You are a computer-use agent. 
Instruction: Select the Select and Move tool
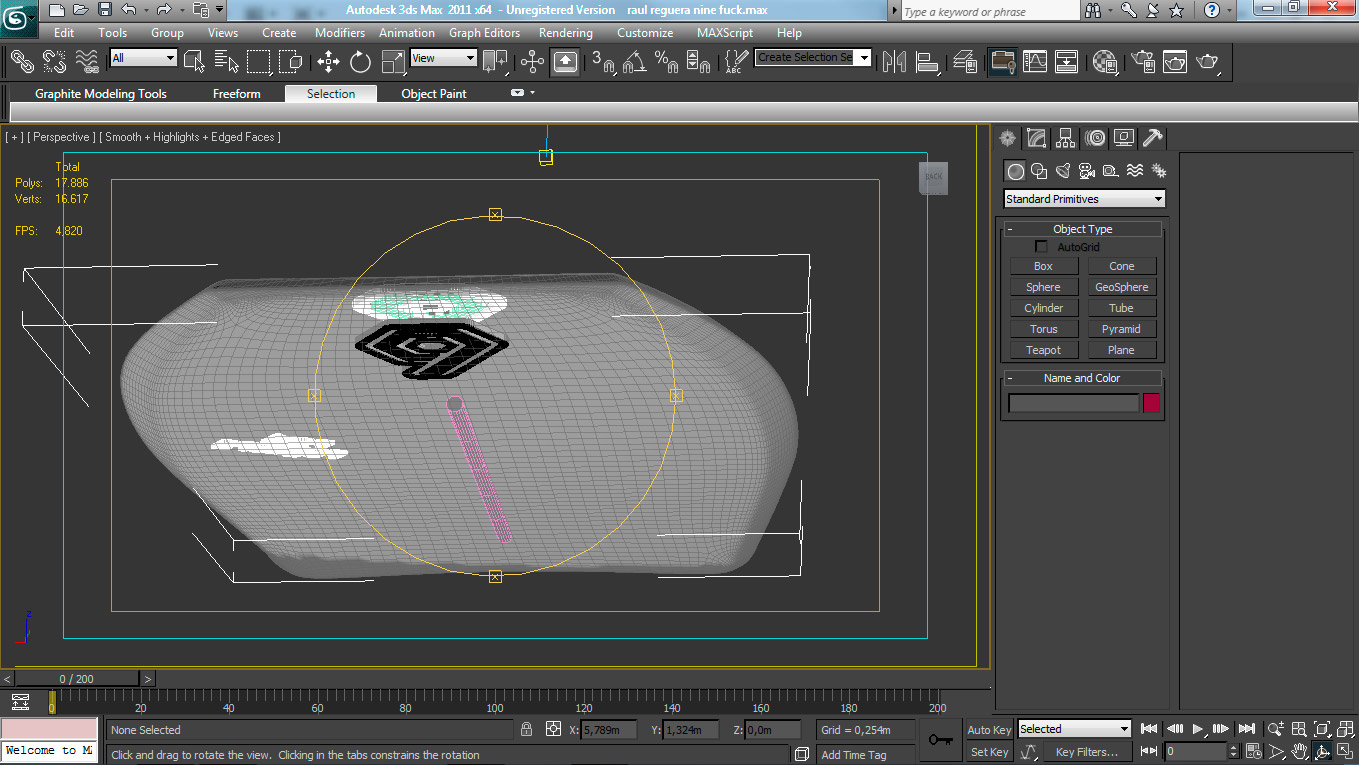[x=328, y=62]
